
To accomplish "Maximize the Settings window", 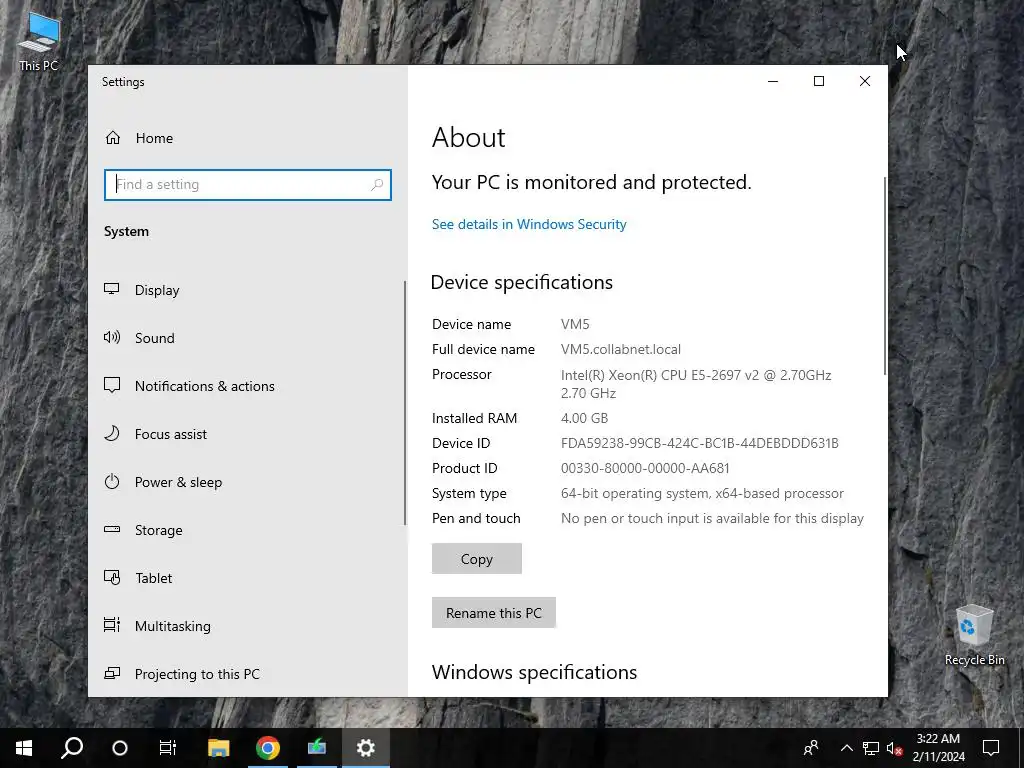I will (819, 81).
